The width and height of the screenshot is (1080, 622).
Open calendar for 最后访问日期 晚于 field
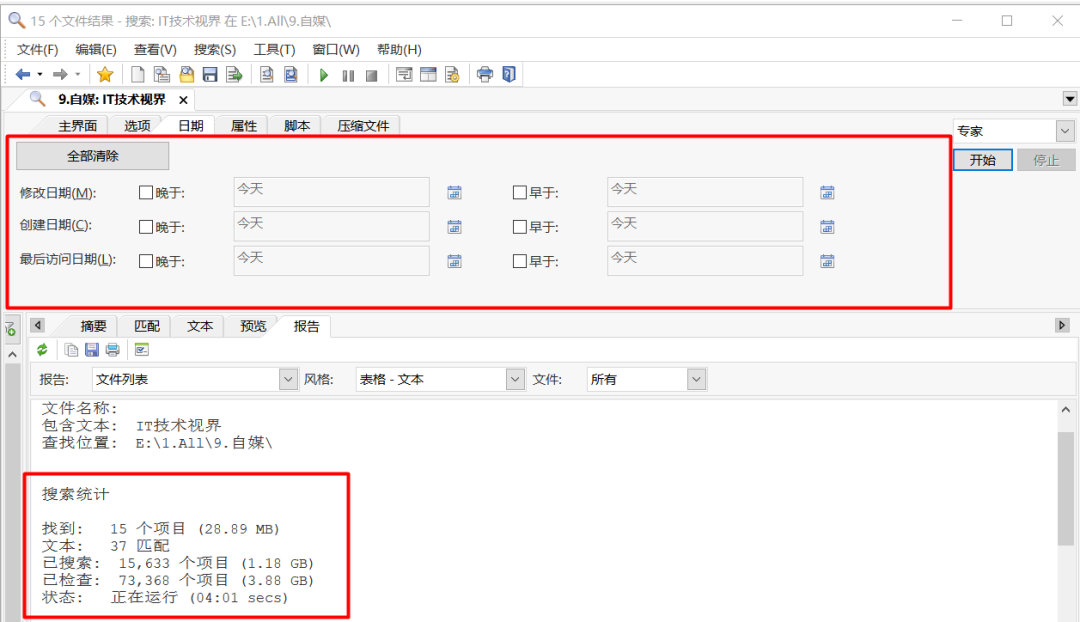(x=455, y=261)
